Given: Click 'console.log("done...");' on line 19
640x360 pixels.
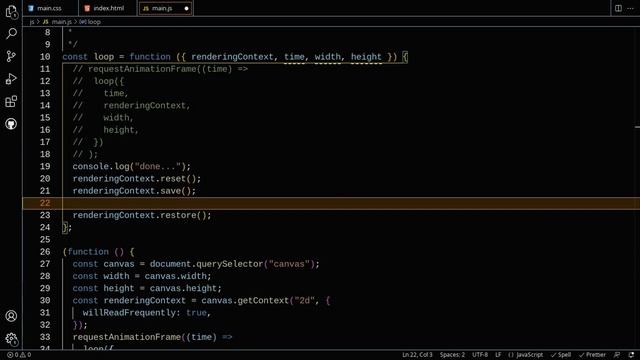Looking at the screenshot, I should [131, 167].
